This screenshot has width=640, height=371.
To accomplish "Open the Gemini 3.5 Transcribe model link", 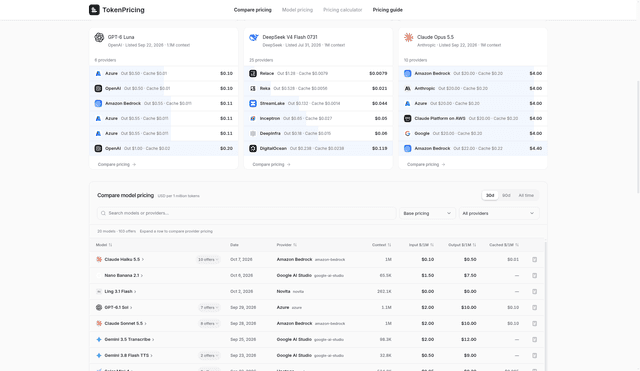I will coord(129,340).
